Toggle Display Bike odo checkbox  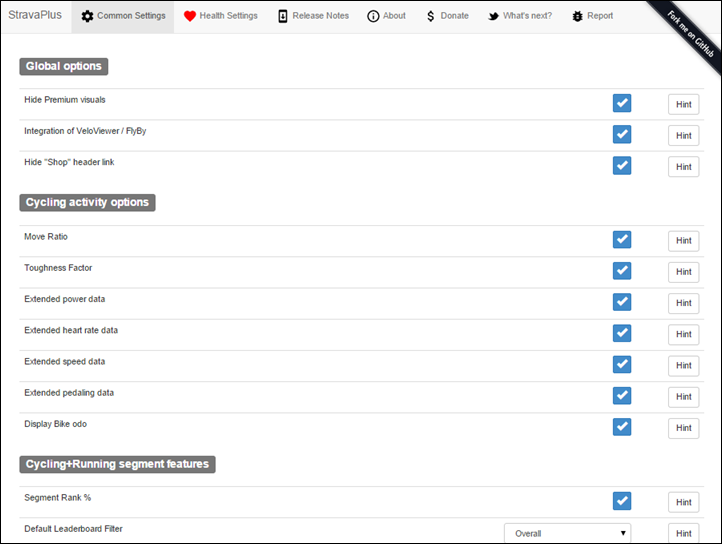(622, 427)
